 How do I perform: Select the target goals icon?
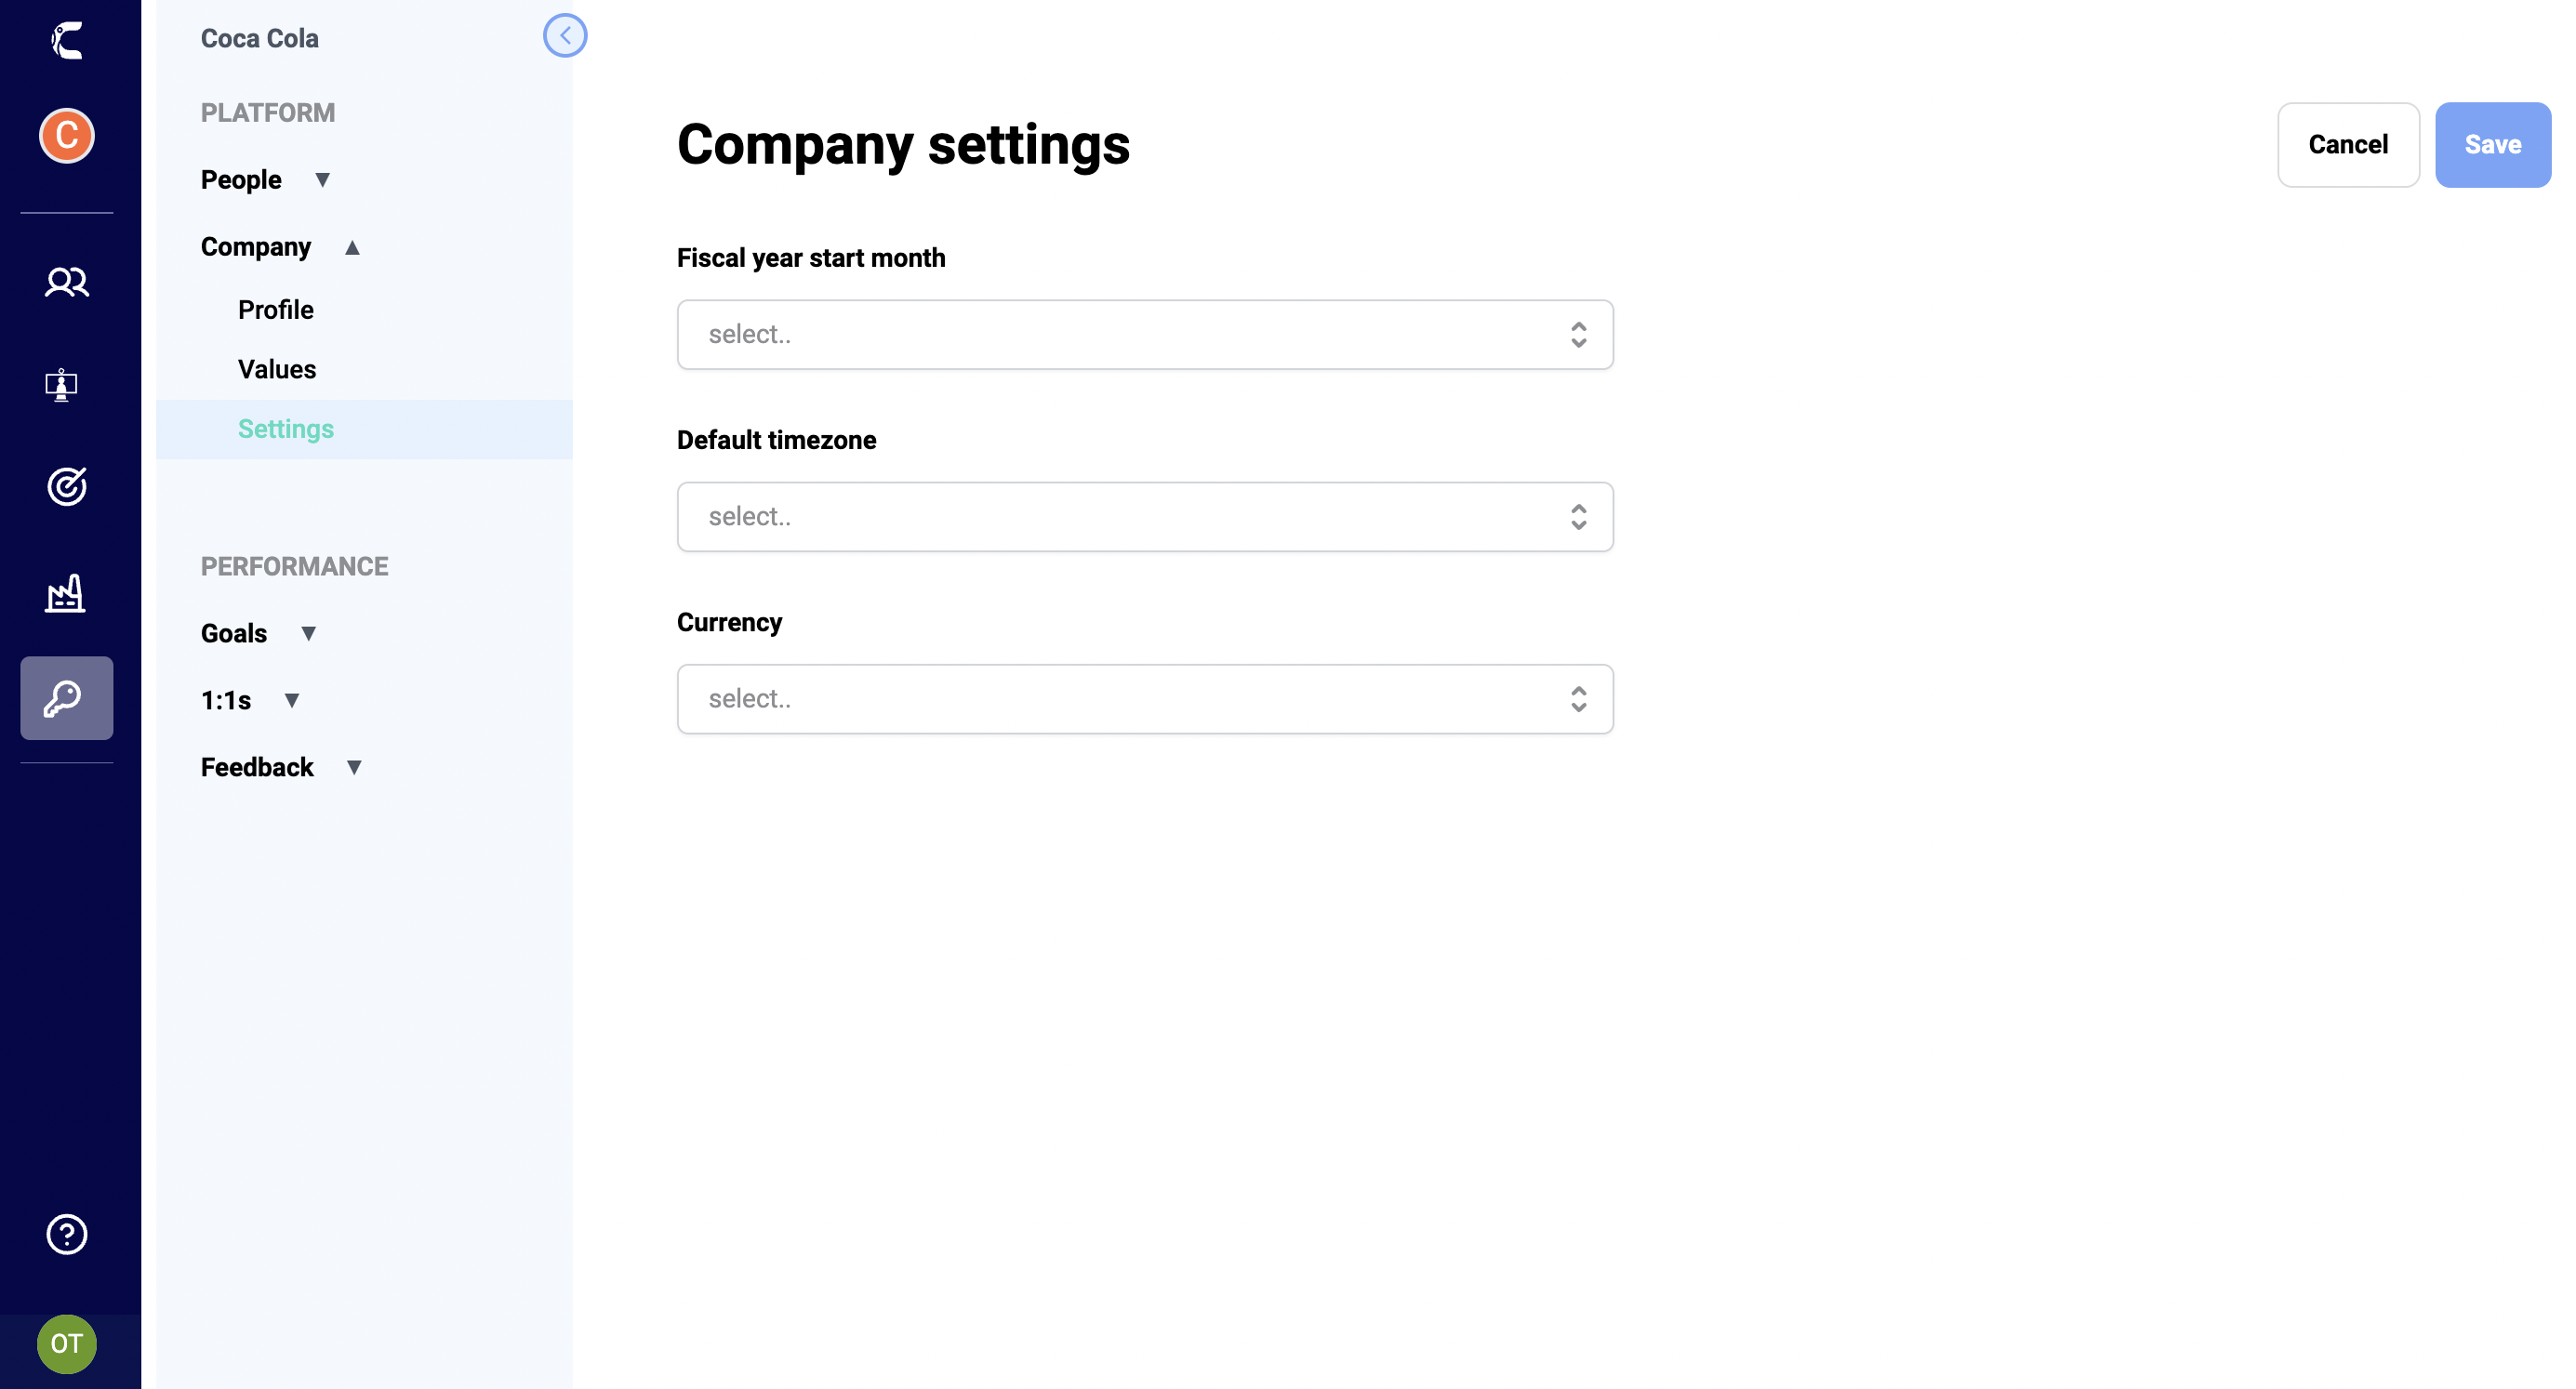click(x=66, y=487)
